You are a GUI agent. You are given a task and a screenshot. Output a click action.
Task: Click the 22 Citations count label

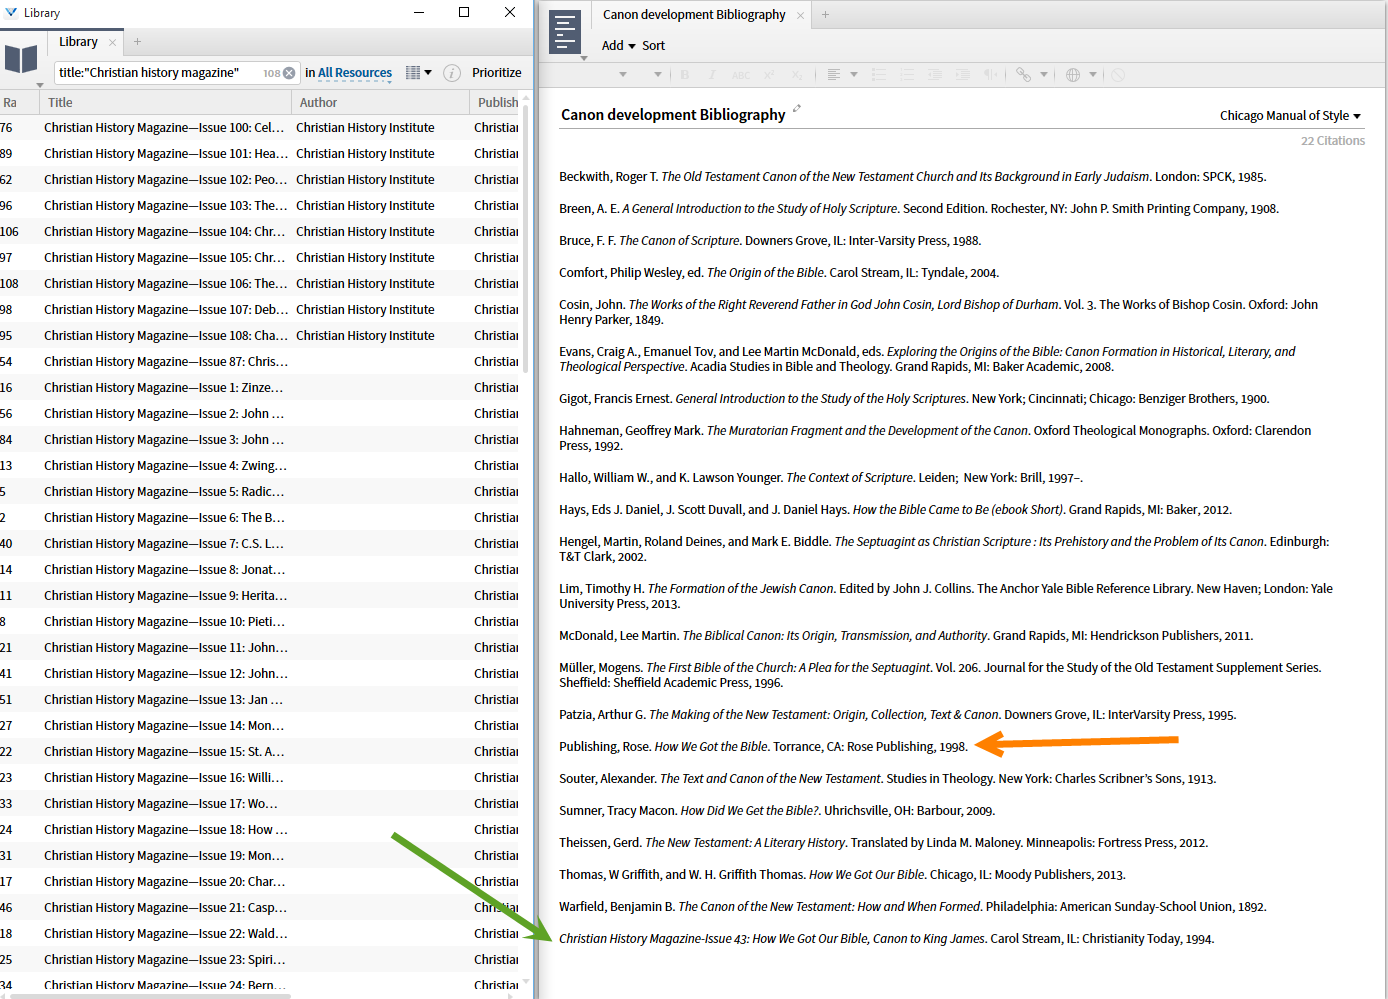coord(1332,141)
